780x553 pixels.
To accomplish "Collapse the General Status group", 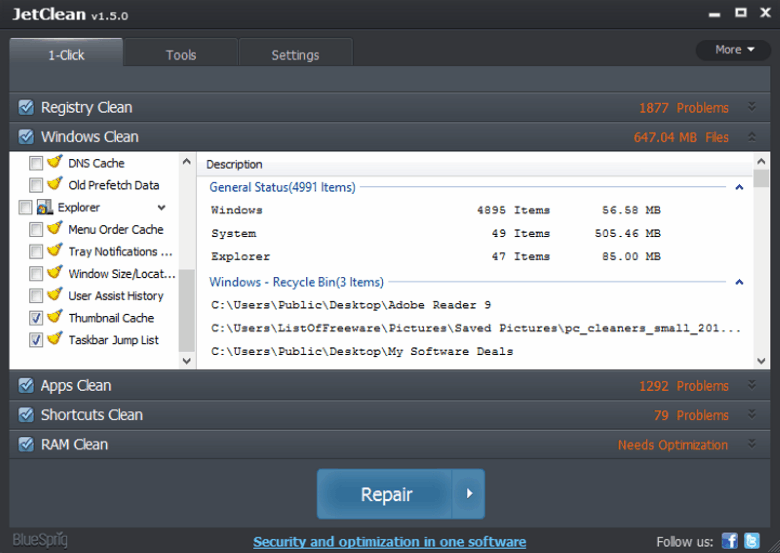I will (739, 187).
